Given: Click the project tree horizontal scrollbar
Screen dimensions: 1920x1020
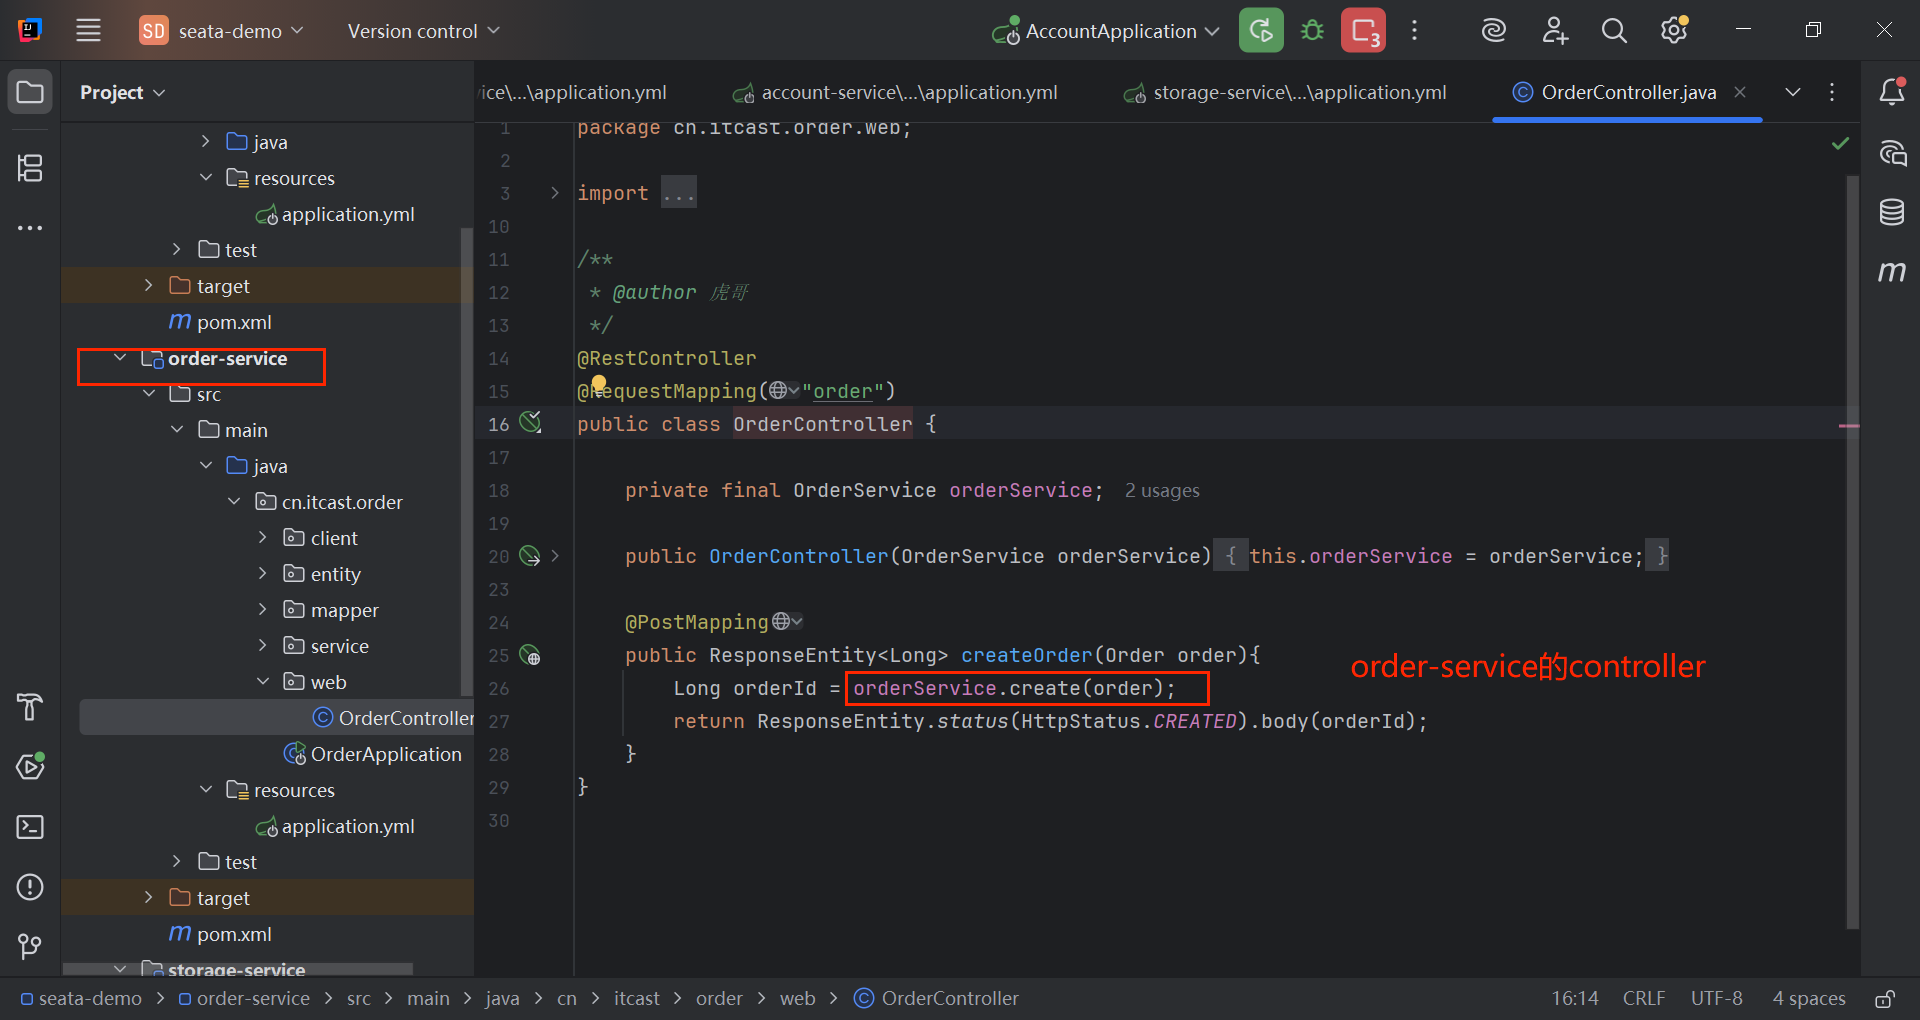Looking at the screenshot, I should point(237,968).
